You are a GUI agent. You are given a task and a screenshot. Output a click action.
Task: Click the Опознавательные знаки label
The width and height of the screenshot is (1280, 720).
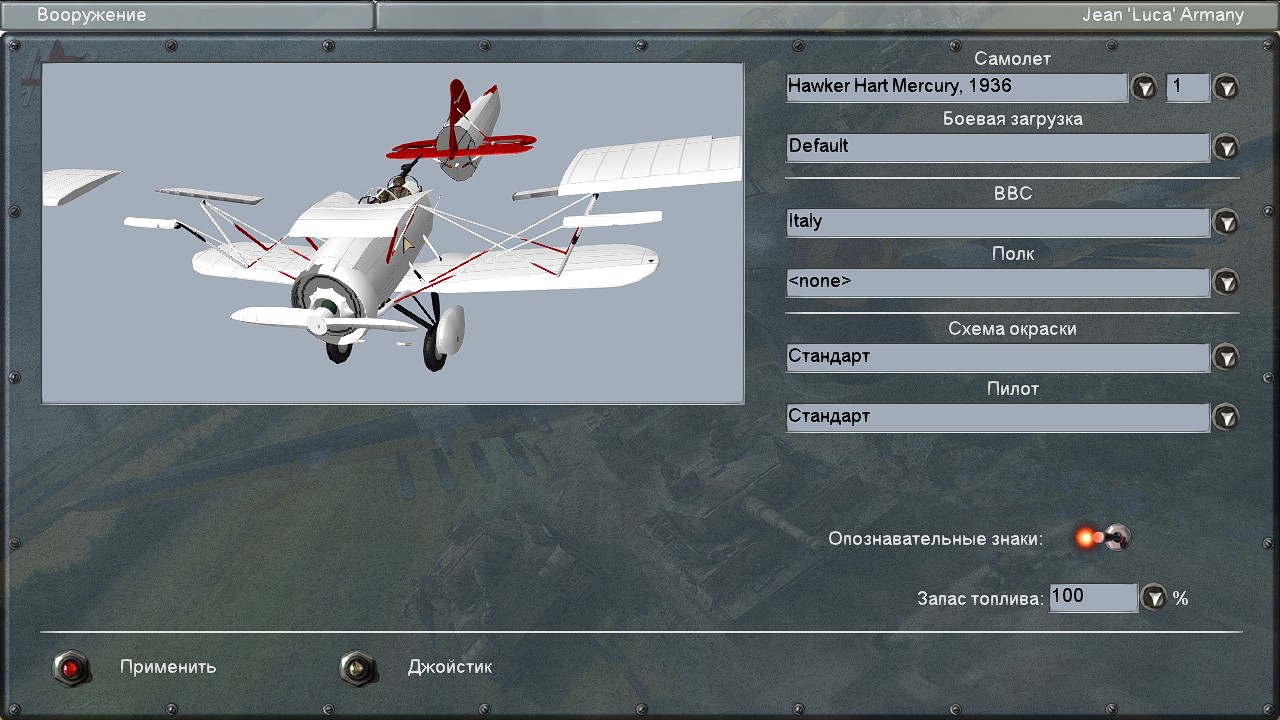(x=936, y=540)
